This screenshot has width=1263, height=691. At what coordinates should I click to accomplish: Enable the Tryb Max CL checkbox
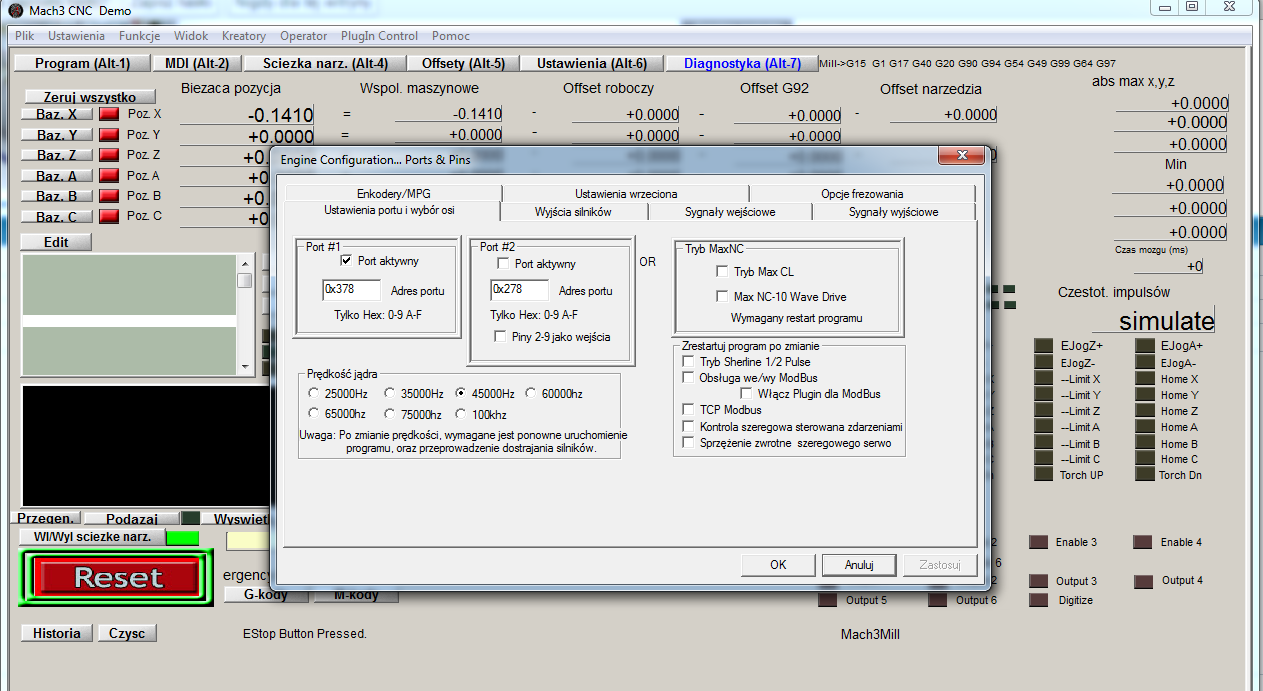(x=723, y=272)
